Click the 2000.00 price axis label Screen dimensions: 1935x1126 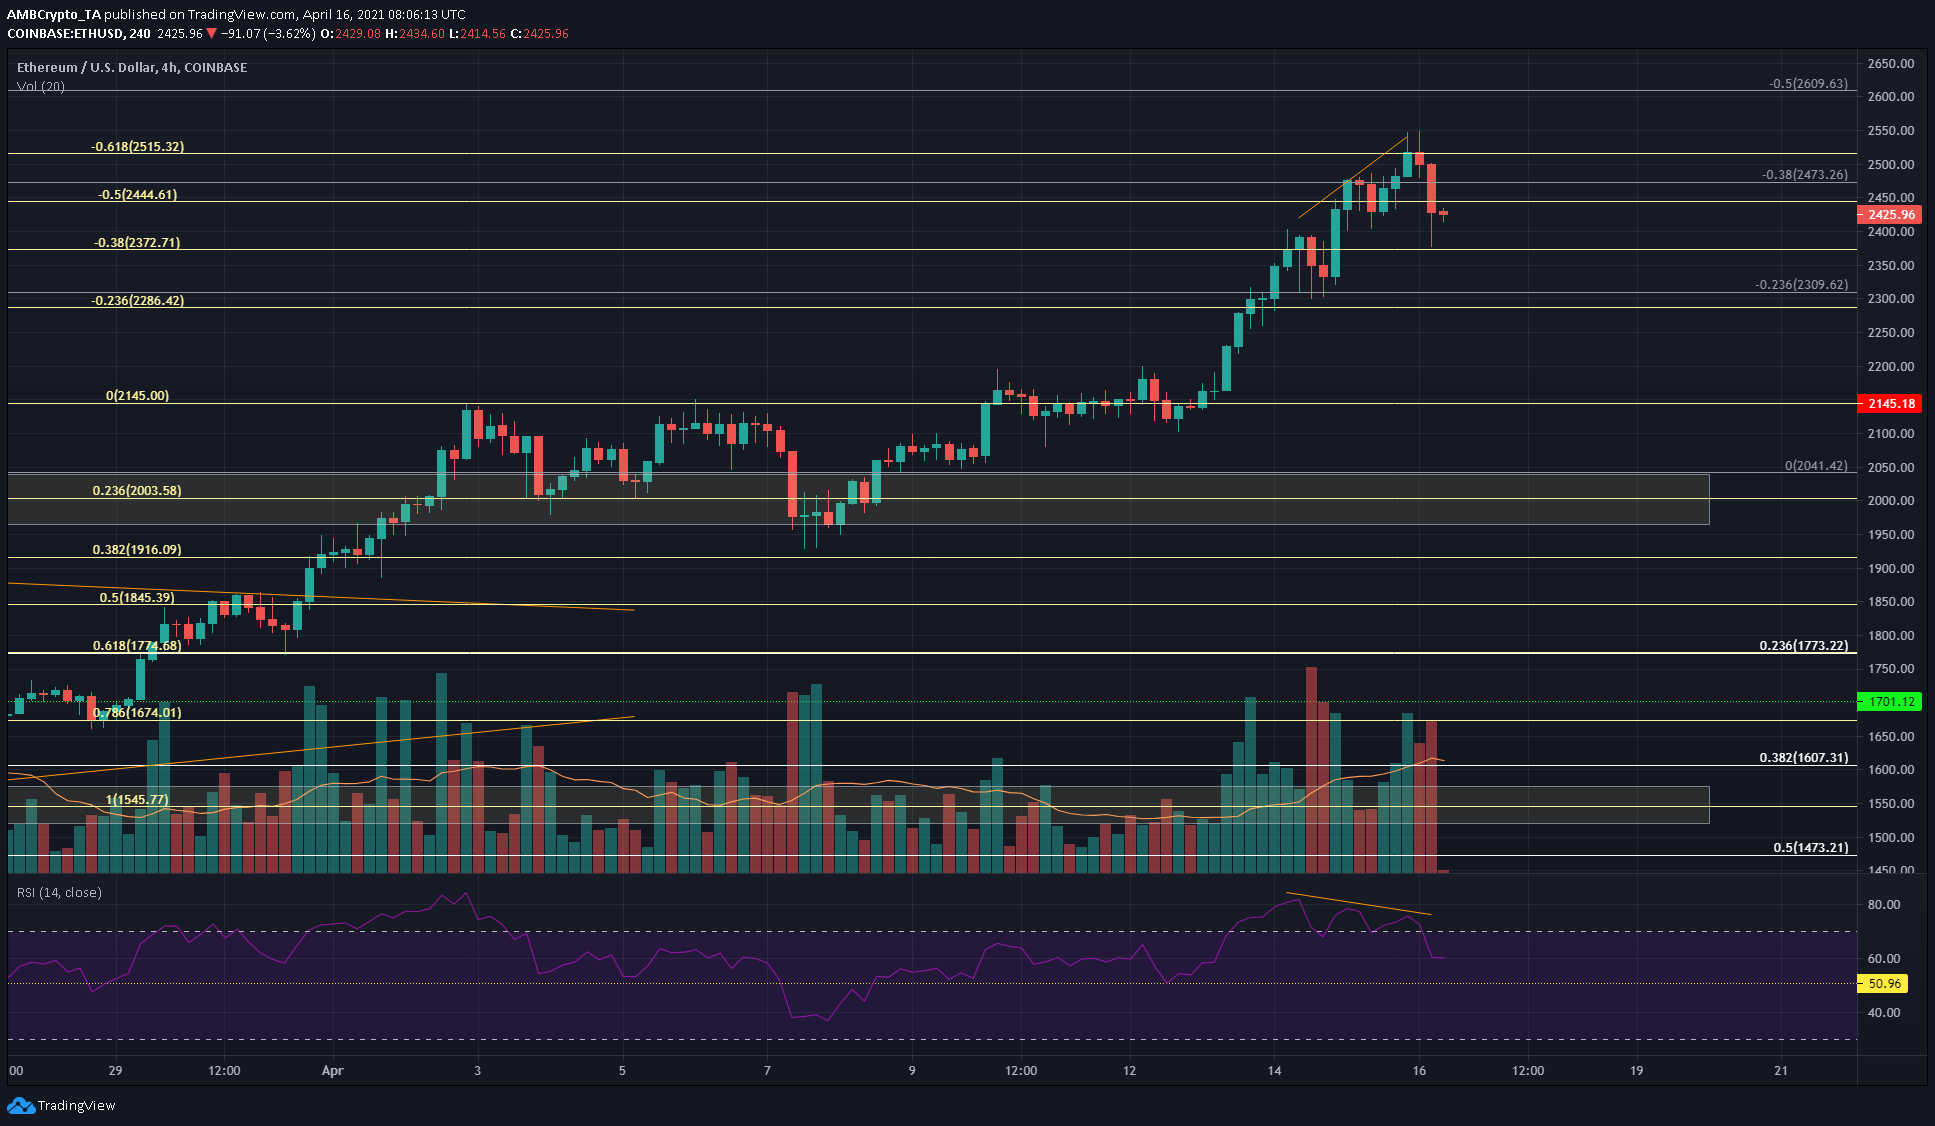point(1891,501)
